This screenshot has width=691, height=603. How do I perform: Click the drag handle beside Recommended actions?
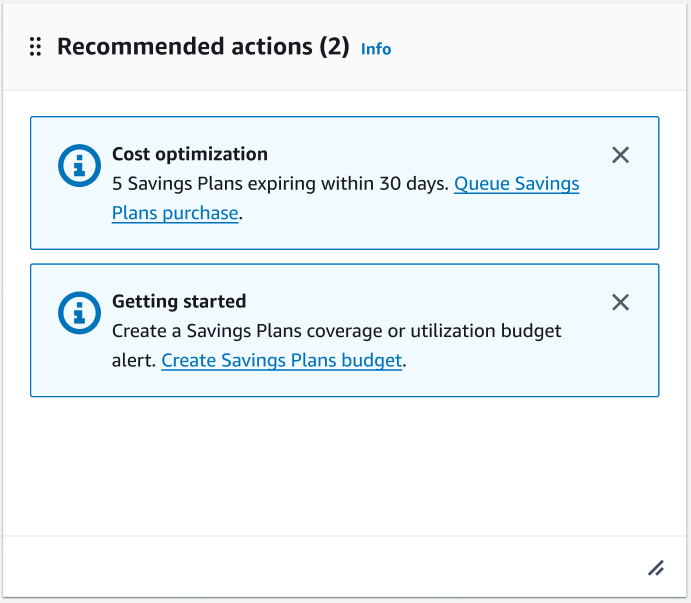[x=35, y=47]
